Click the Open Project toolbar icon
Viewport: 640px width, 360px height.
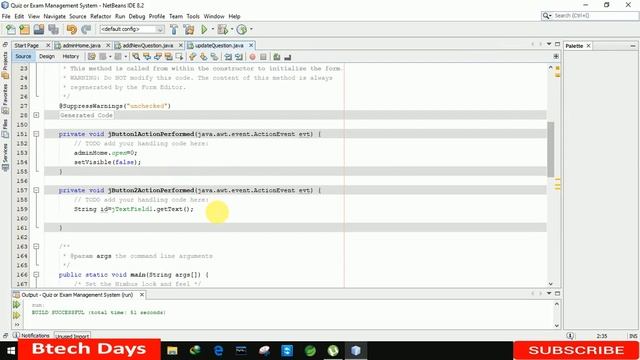(39, 29)
